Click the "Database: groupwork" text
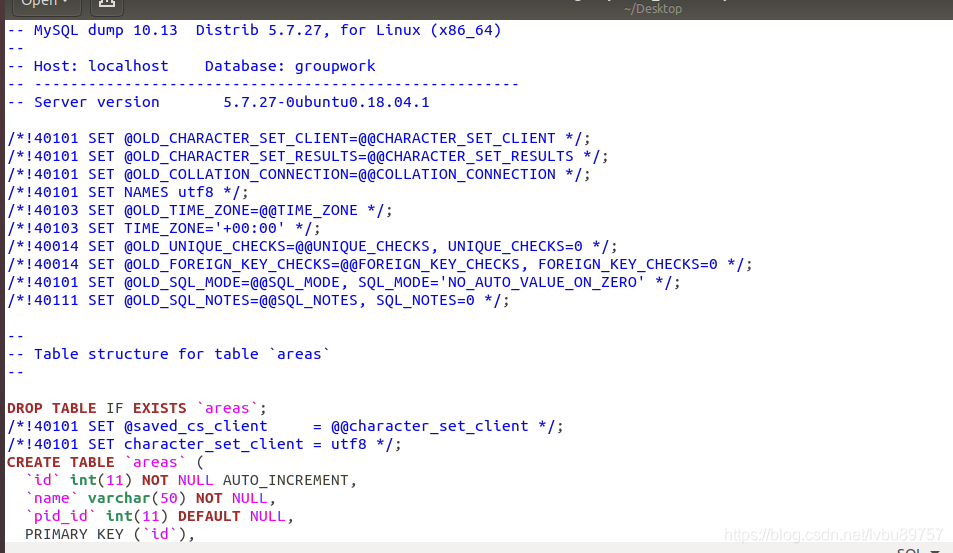Viewport: 953px width, 553px height. (x=290, y=66)
